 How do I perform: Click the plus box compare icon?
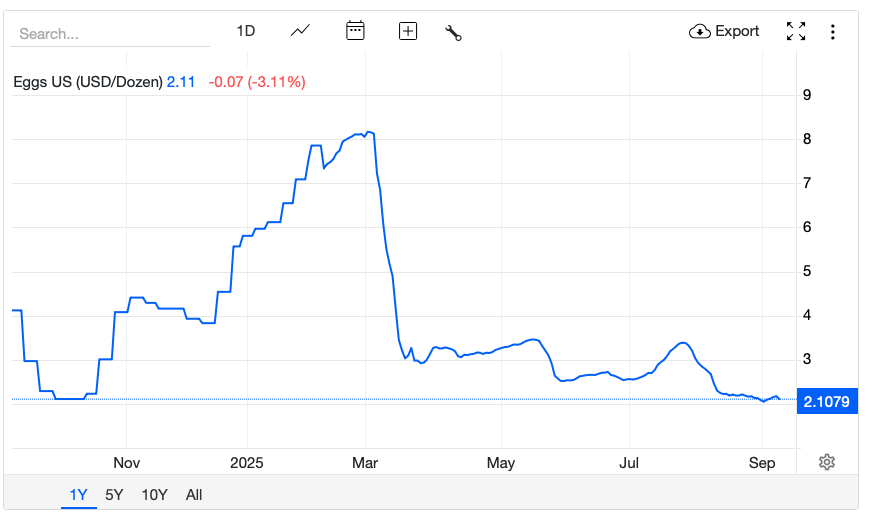408,31
